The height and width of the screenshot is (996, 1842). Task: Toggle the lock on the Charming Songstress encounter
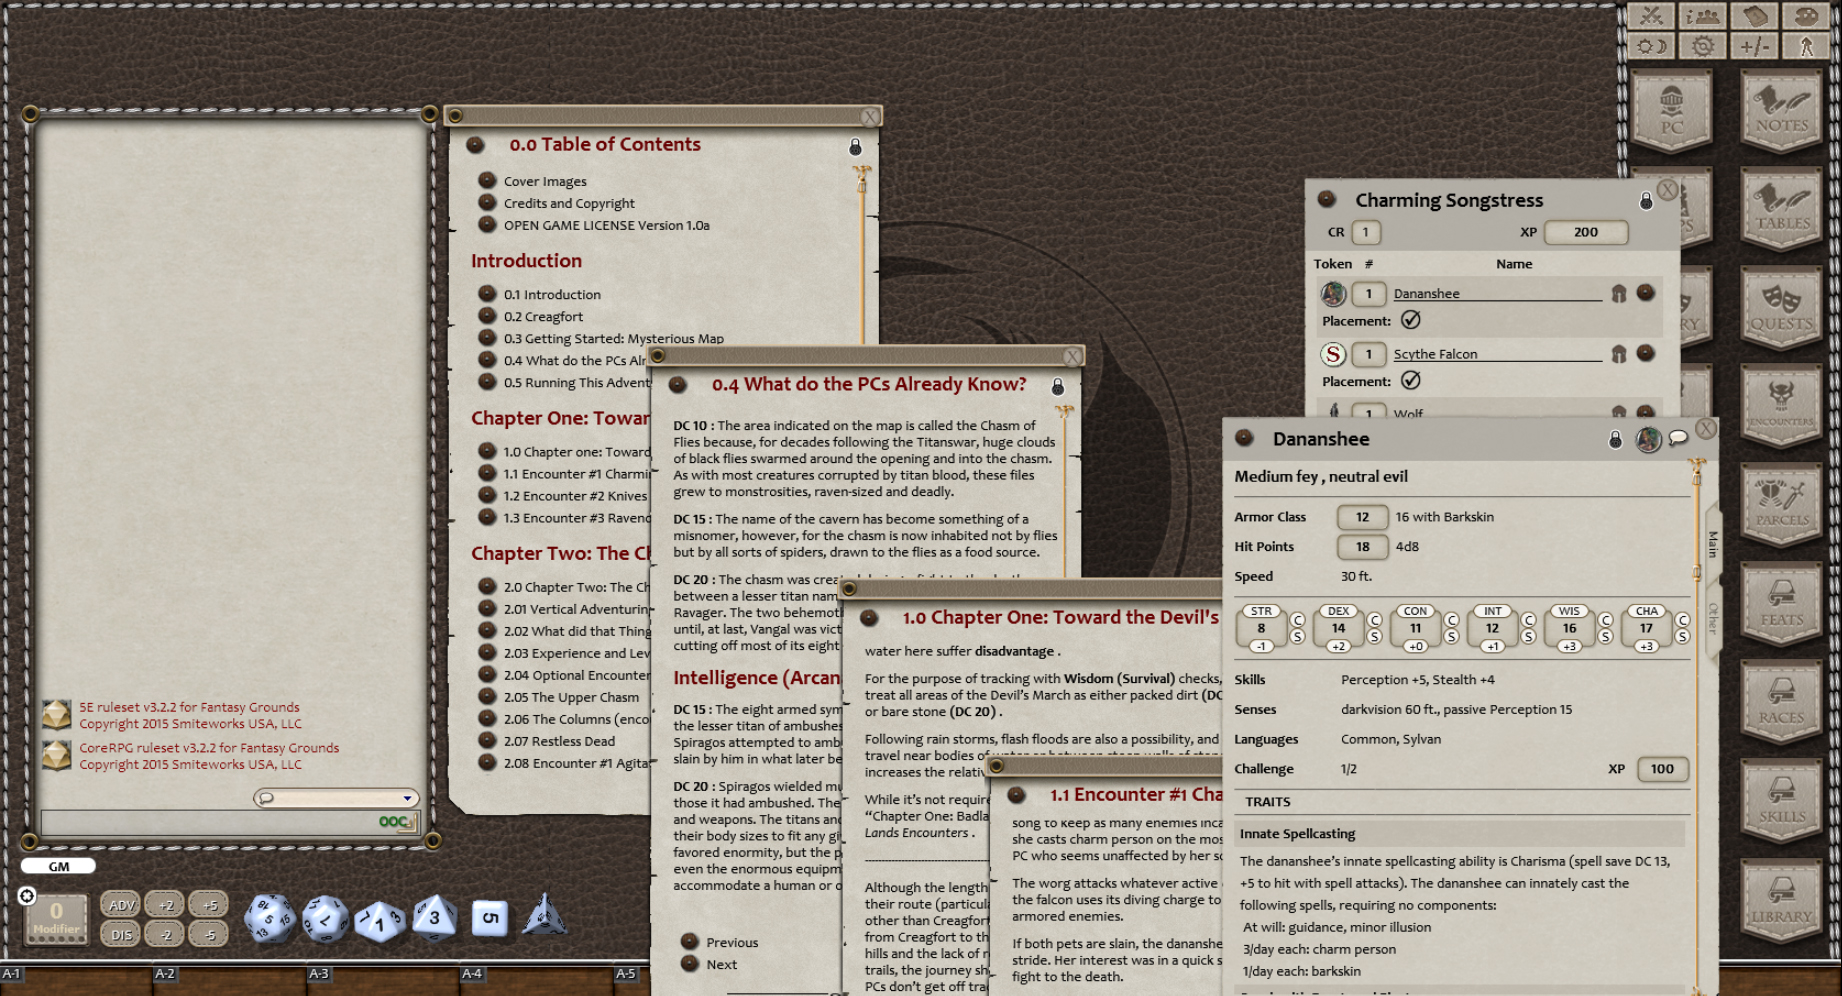point(1646,200)
